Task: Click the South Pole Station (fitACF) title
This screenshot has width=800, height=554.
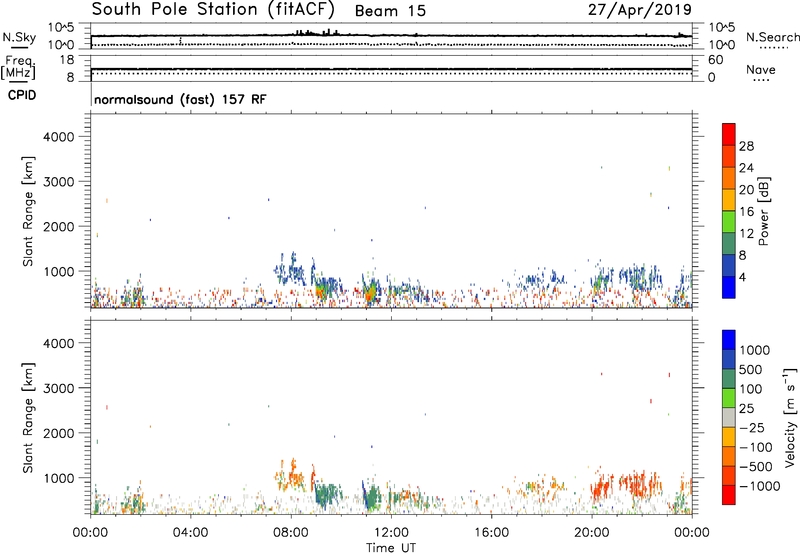Action: [213, 9]
